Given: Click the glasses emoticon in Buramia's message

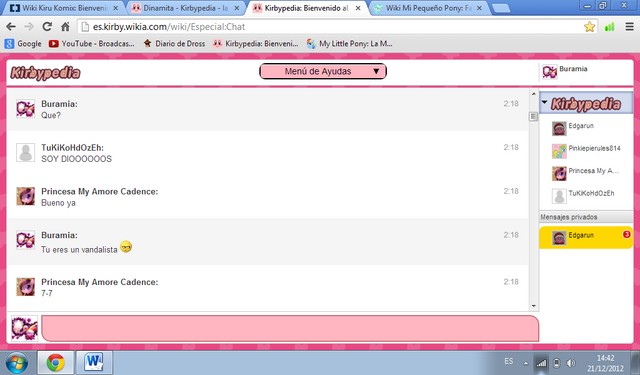Looking at the screenshot, I should tap(126, 247).
